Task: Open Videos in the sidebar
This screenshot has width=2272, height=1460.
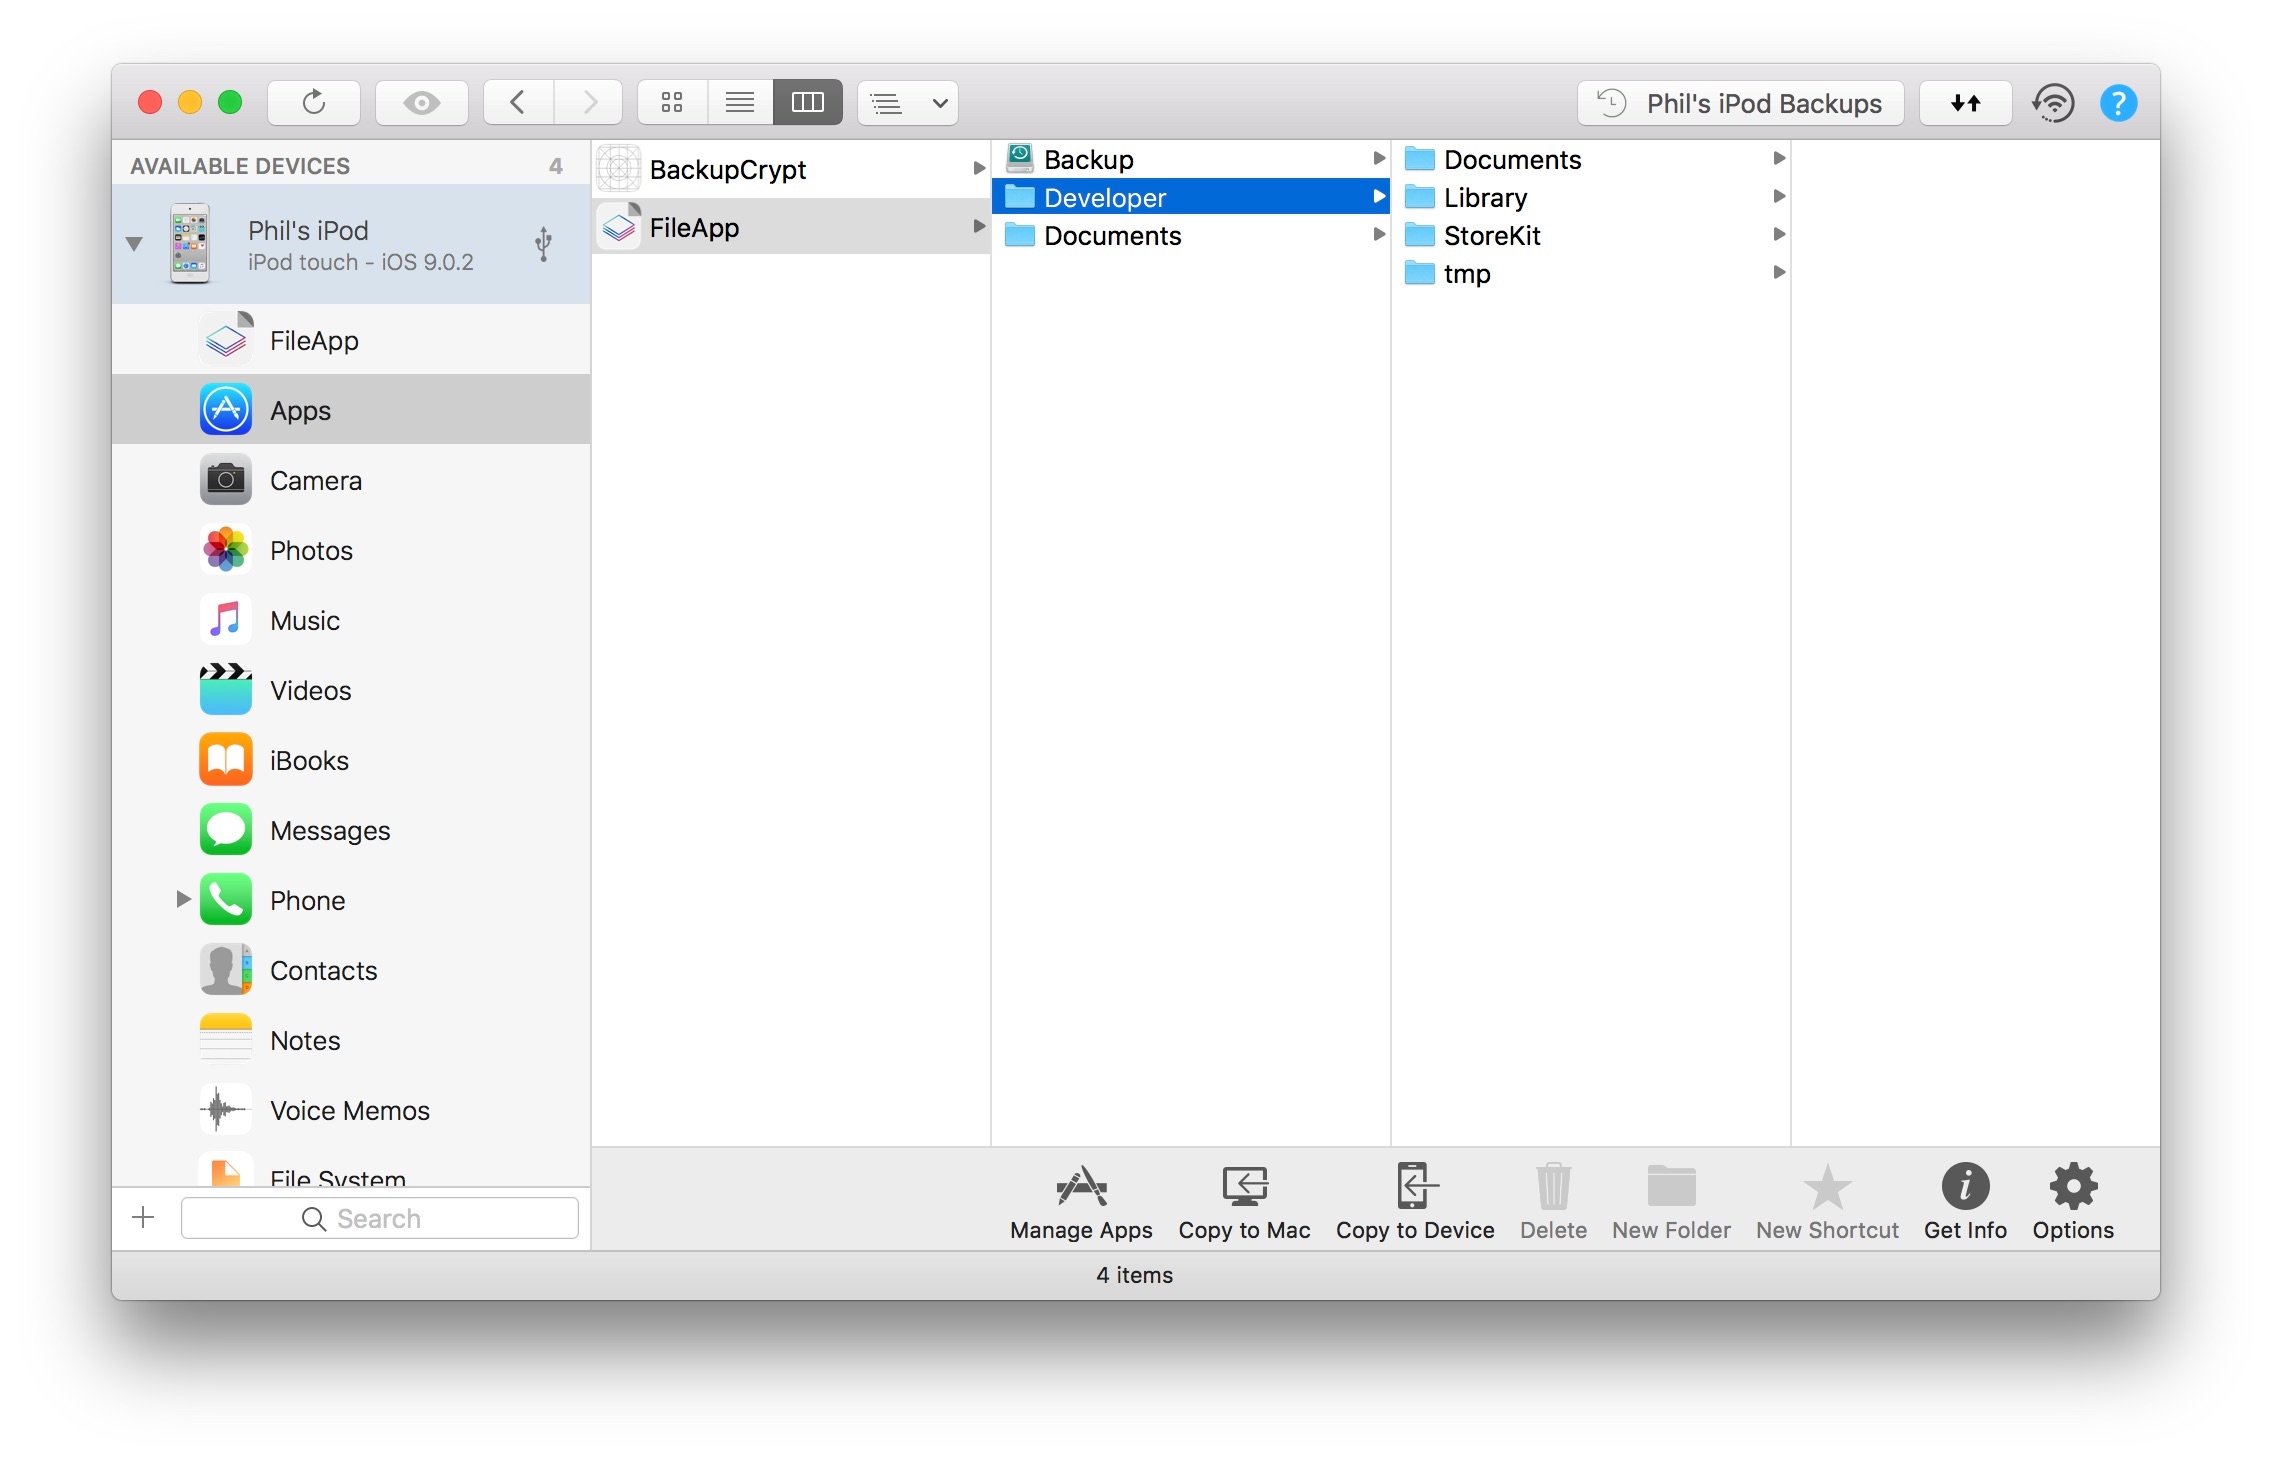Action: click(351, 690)
